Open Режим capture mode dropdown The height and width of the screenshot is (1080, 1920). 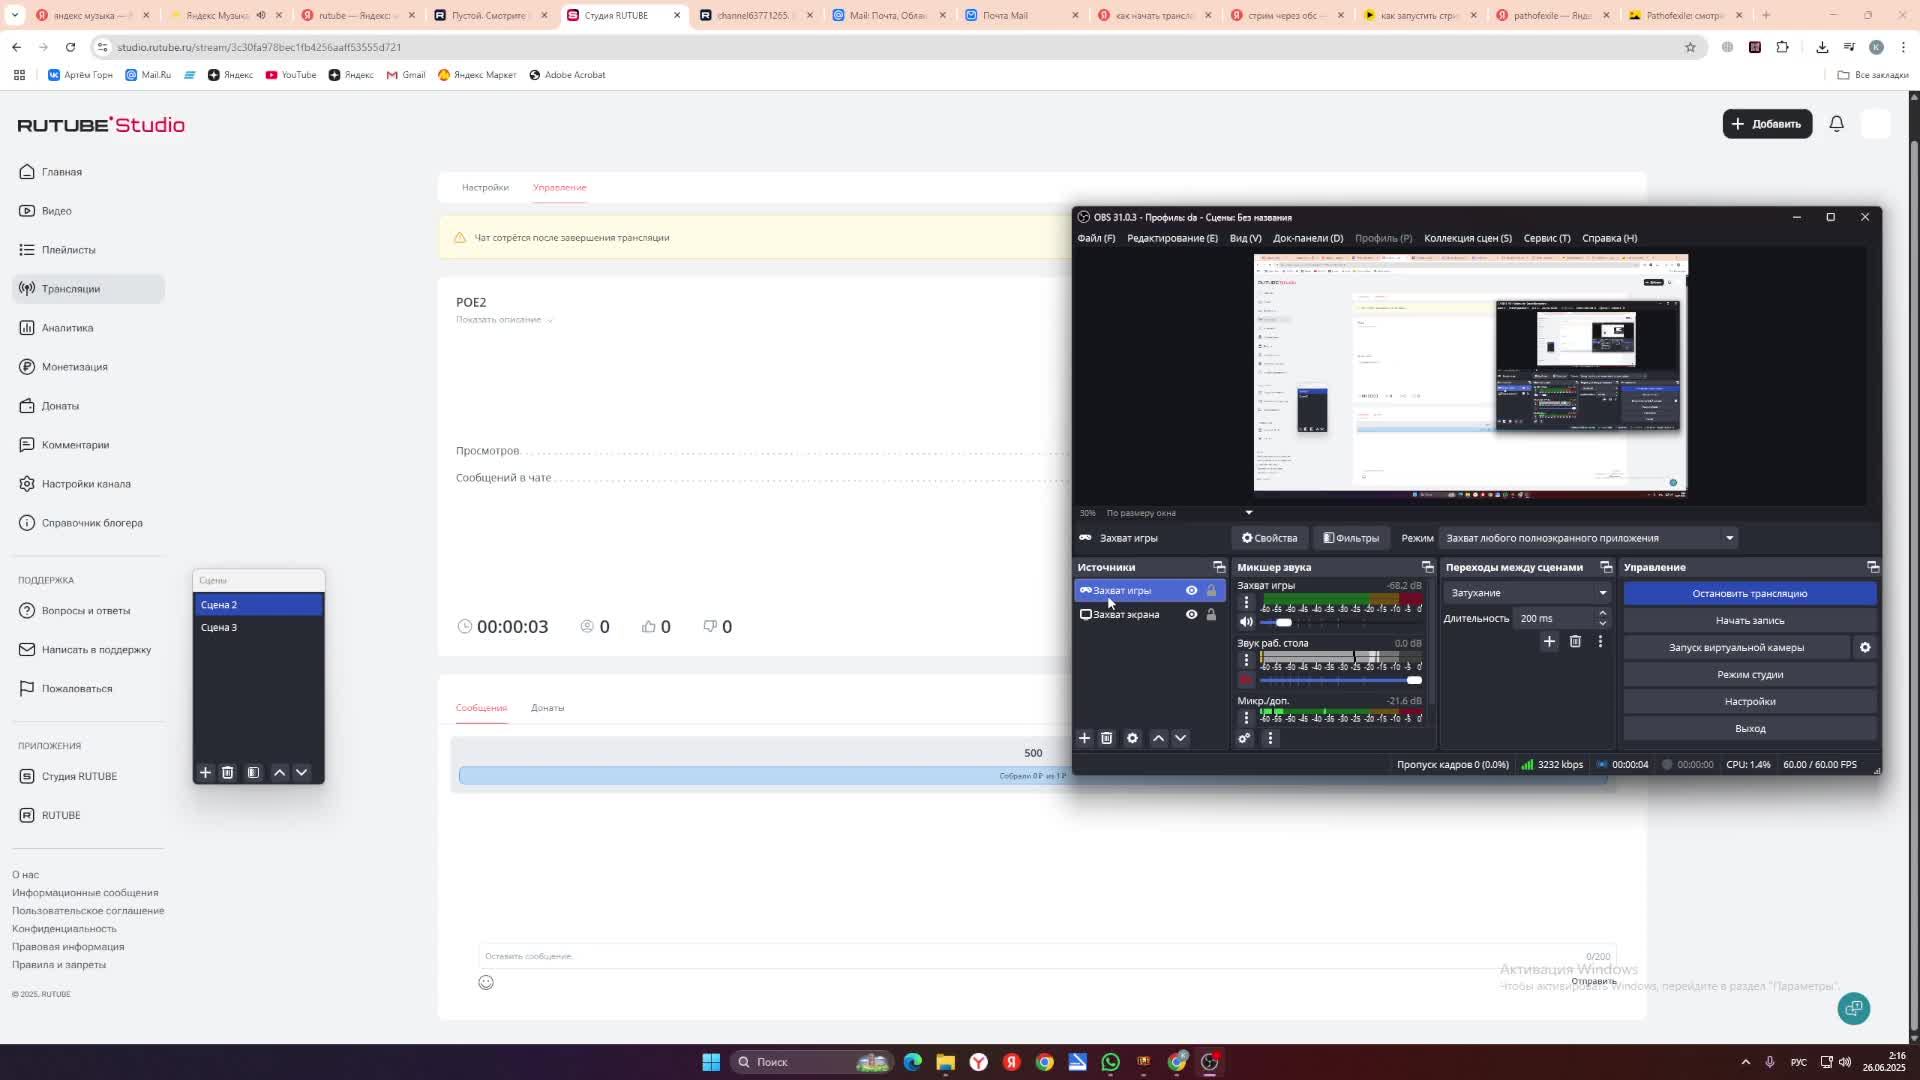click(x=1588, y=538)
